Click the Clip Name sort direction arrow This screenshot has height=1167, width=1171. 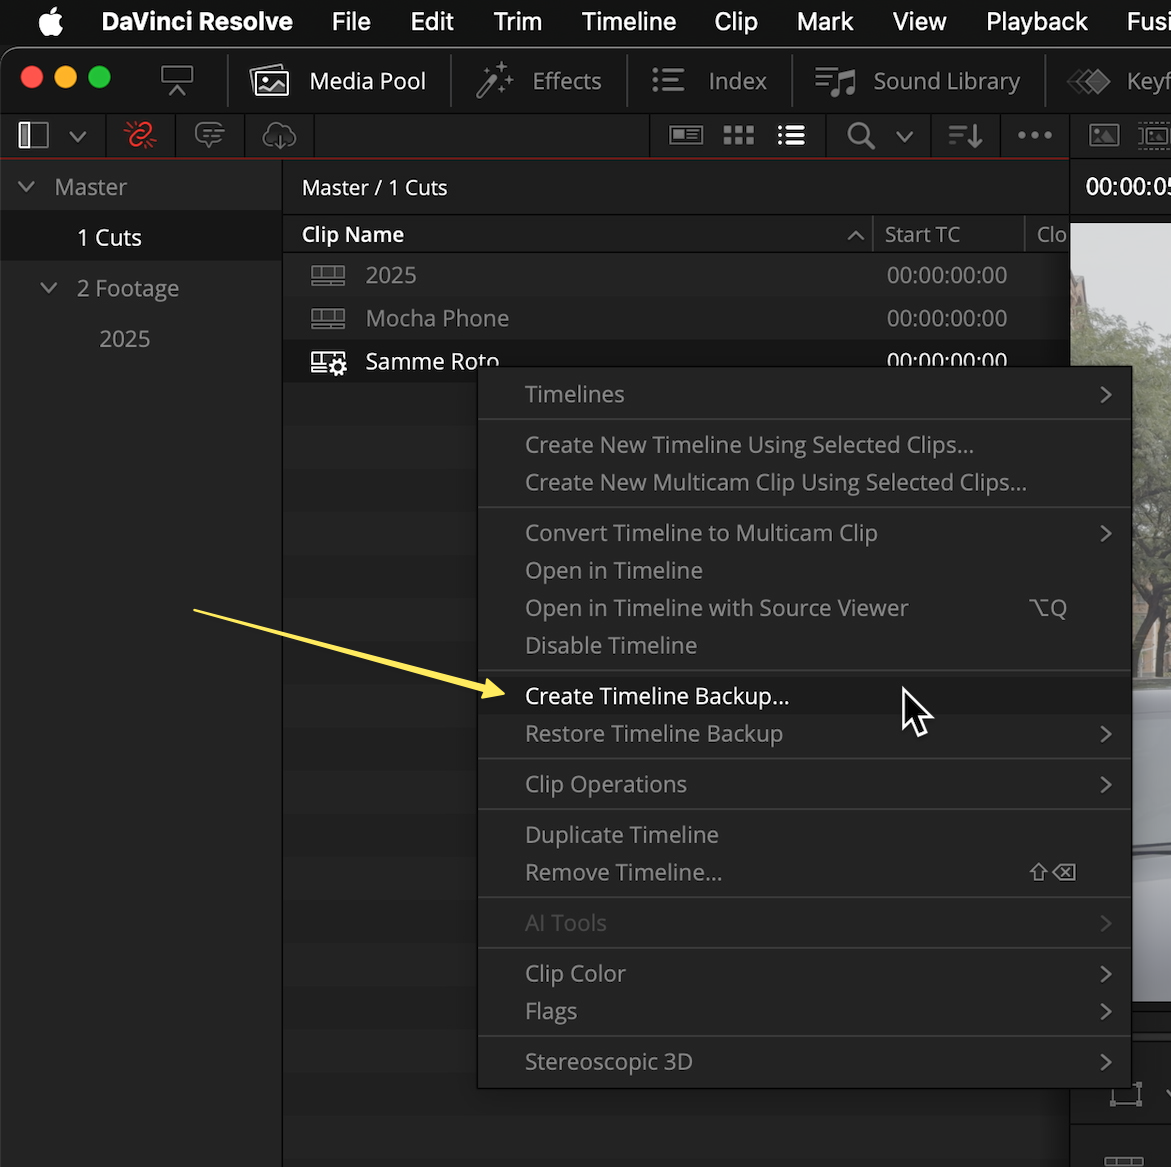(x=855, y=235)
